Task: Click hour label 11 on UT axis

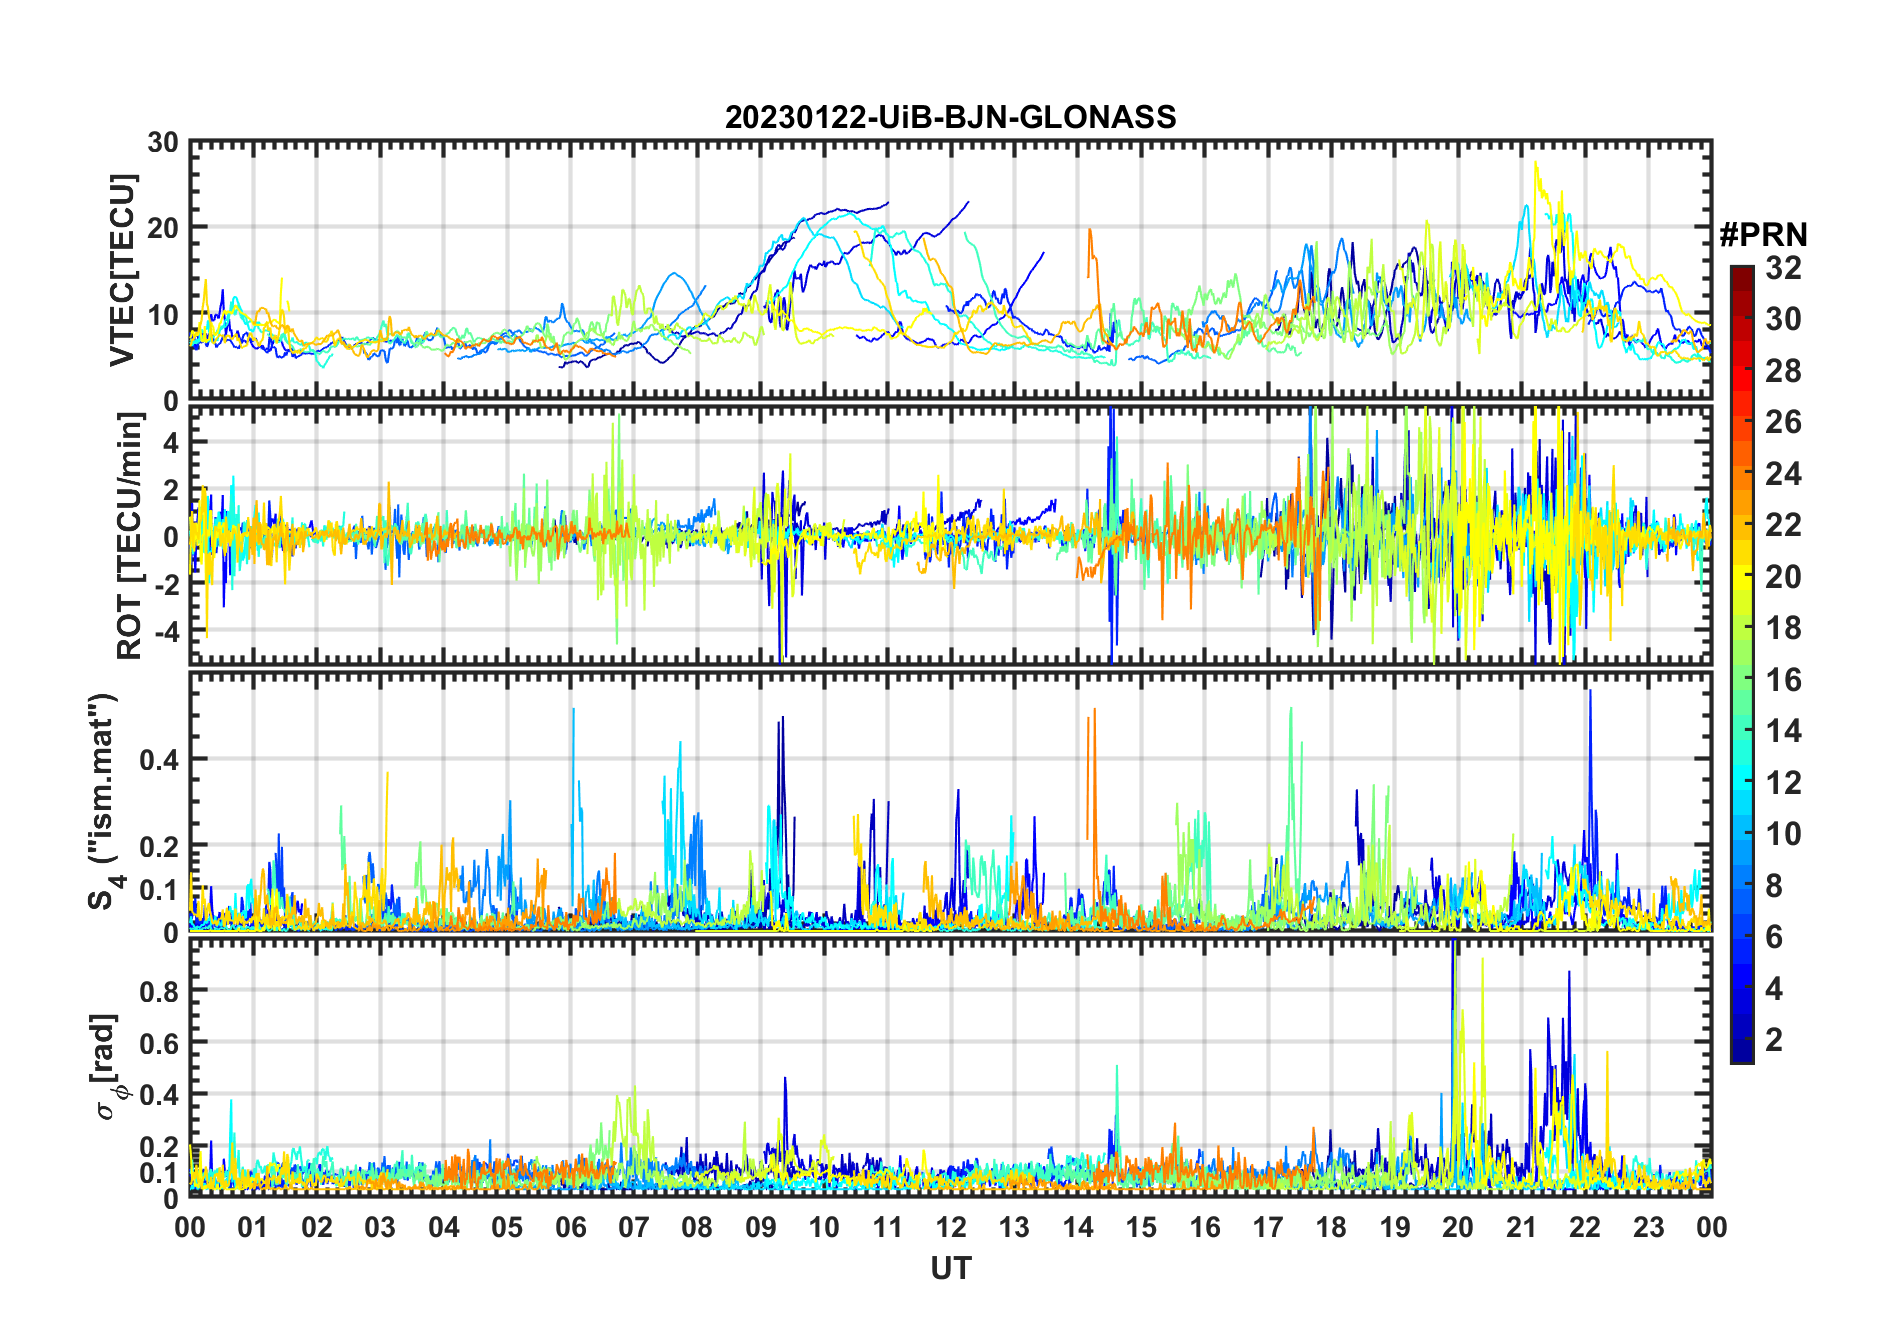Action: 888,1227
